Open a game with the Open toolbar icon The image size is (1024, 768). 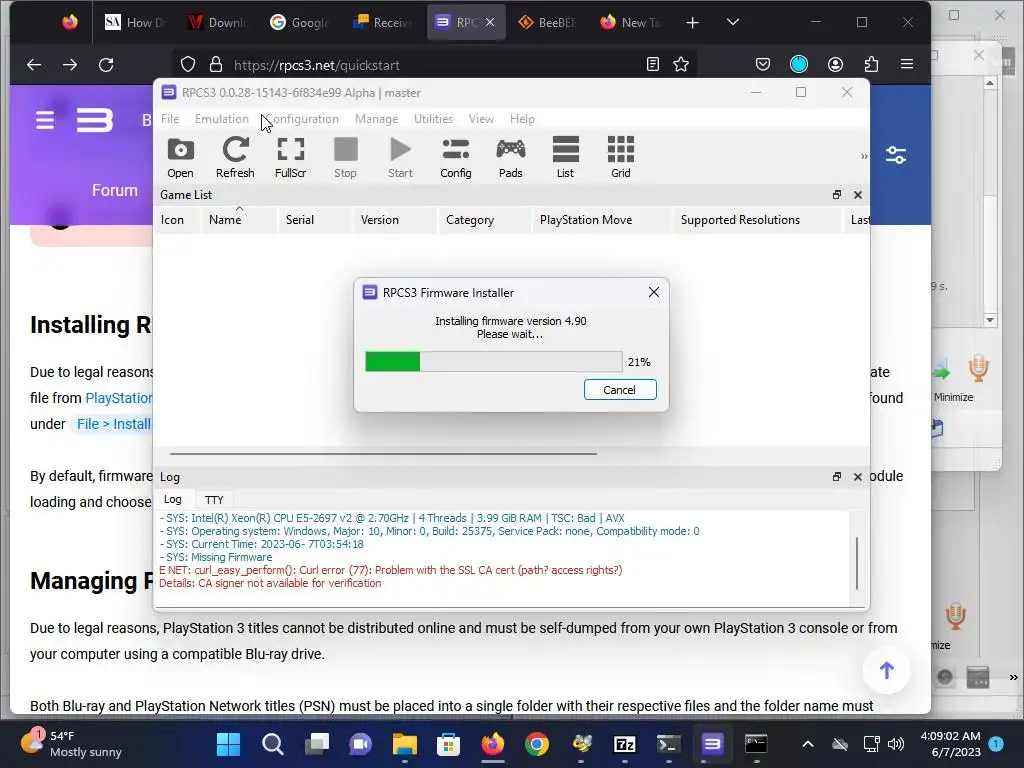[x=180, y=157]
